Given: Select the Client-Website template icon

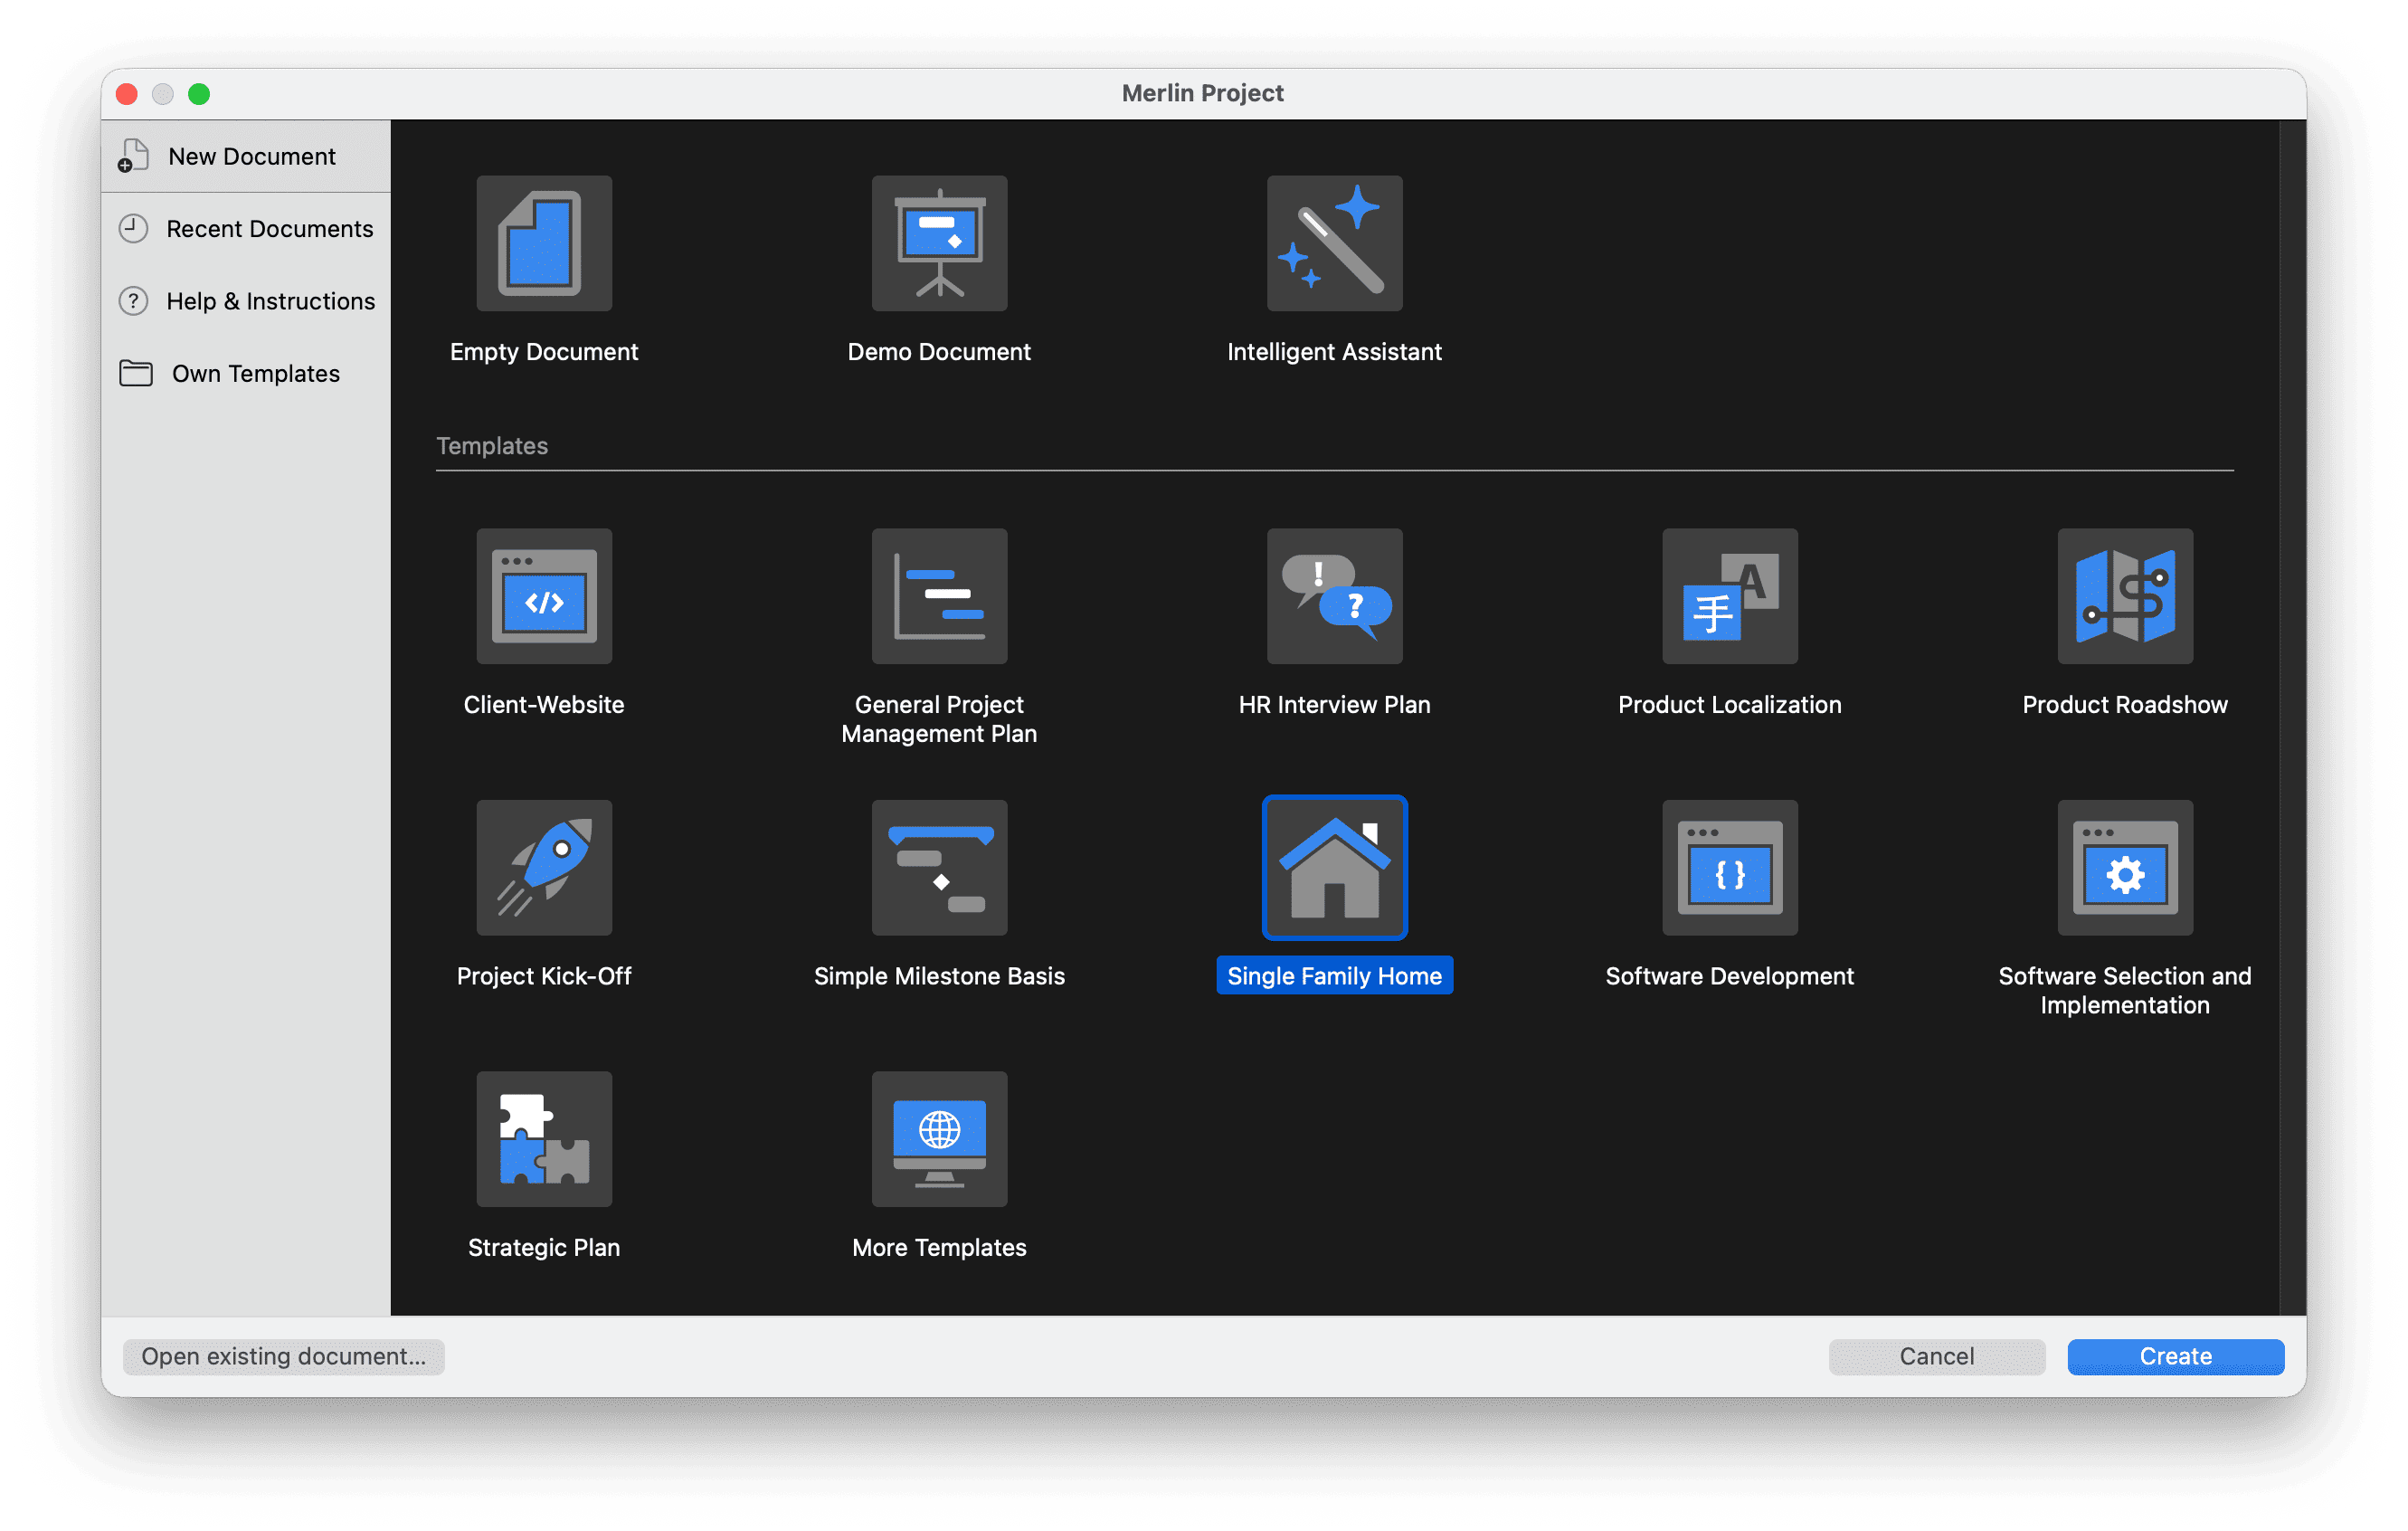Looking at the screenshot, I should click(544, 596).
